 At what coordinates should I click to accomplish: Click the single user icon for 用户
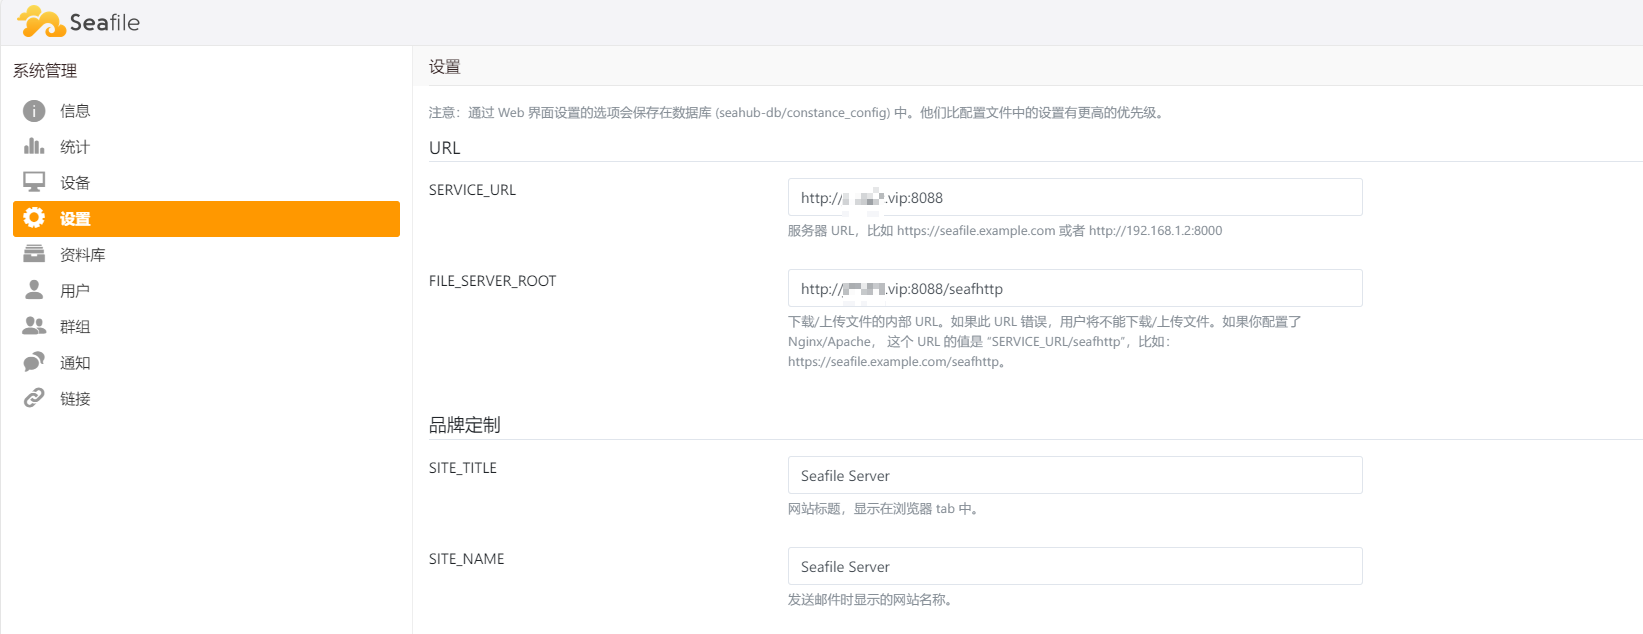tap(34, 290)
